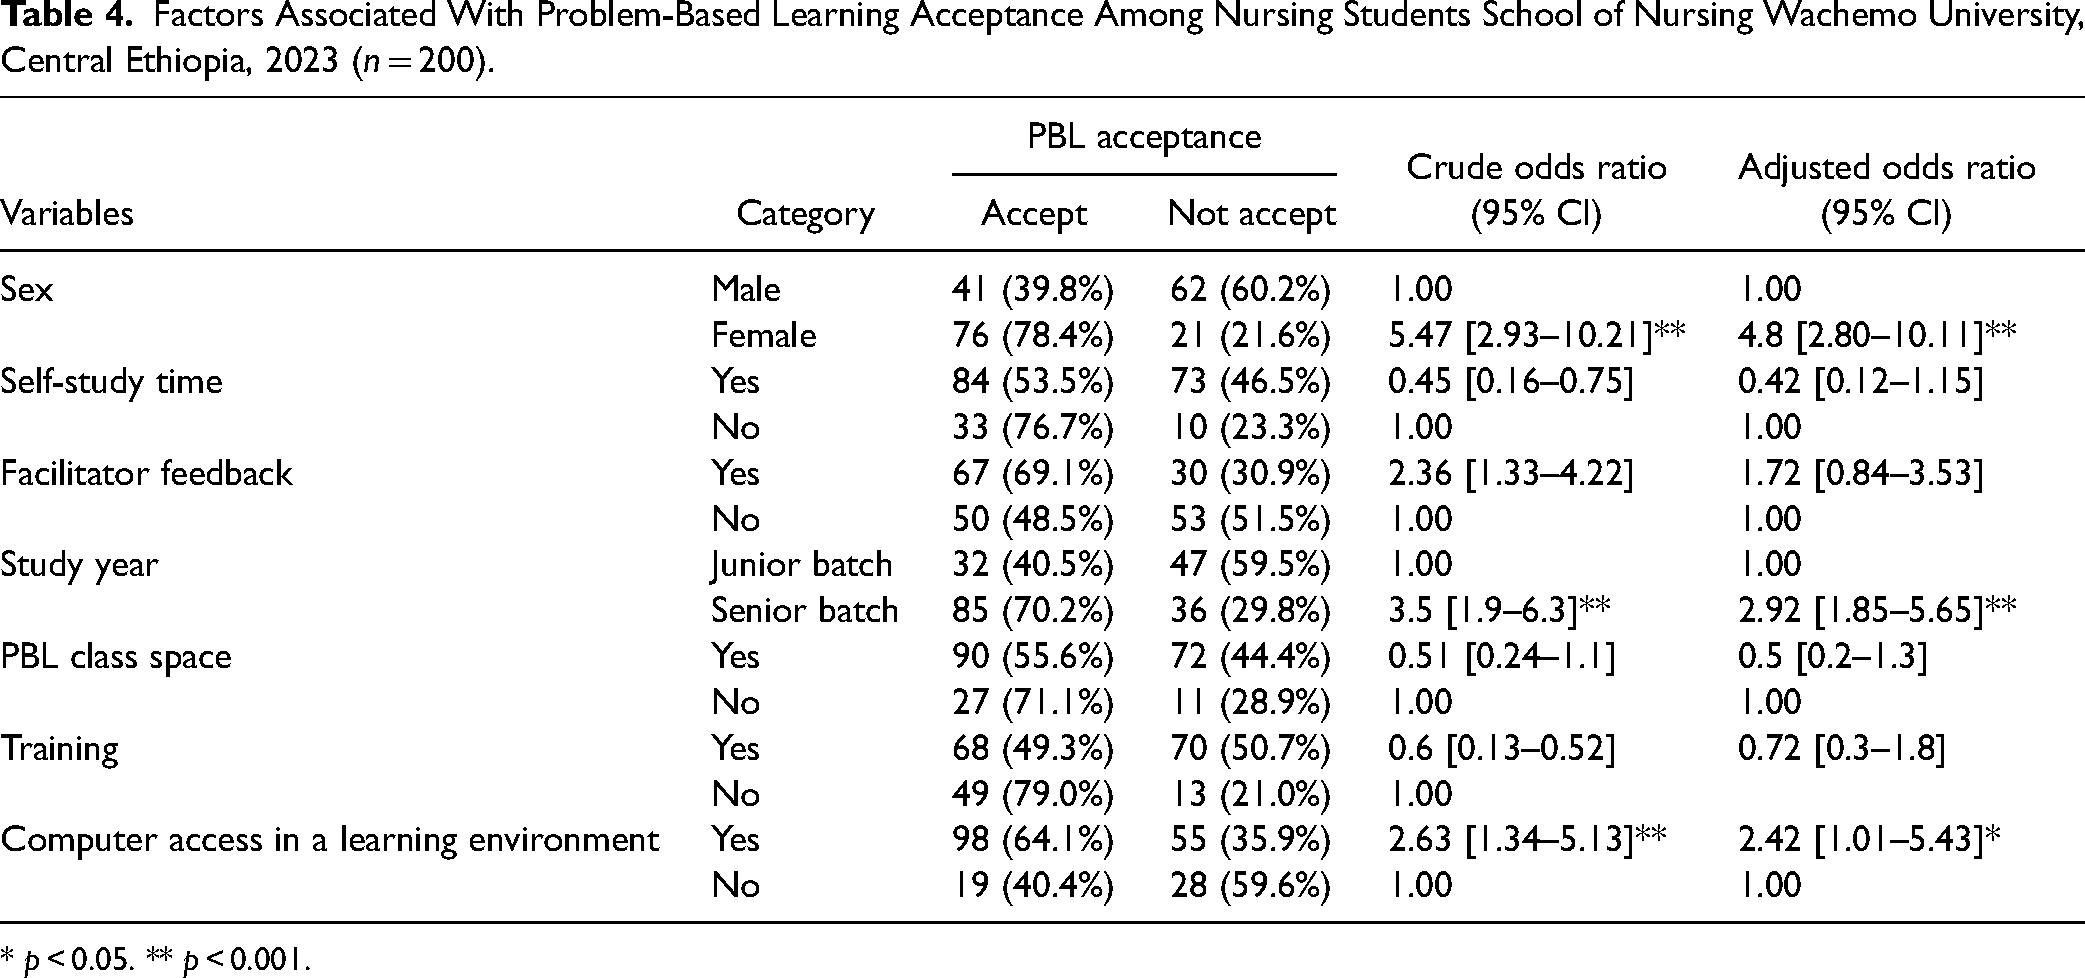Select Senior batch category cell
This screenshot has height=978, width=2085.
click(804, 610)
